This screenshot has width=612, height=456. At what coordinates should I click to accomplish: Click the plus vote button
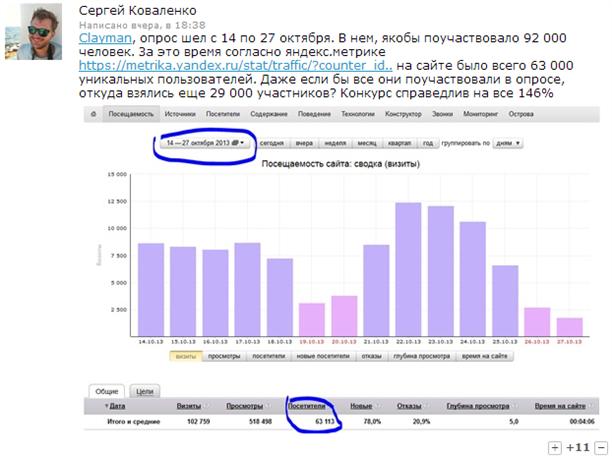point(555,446)
